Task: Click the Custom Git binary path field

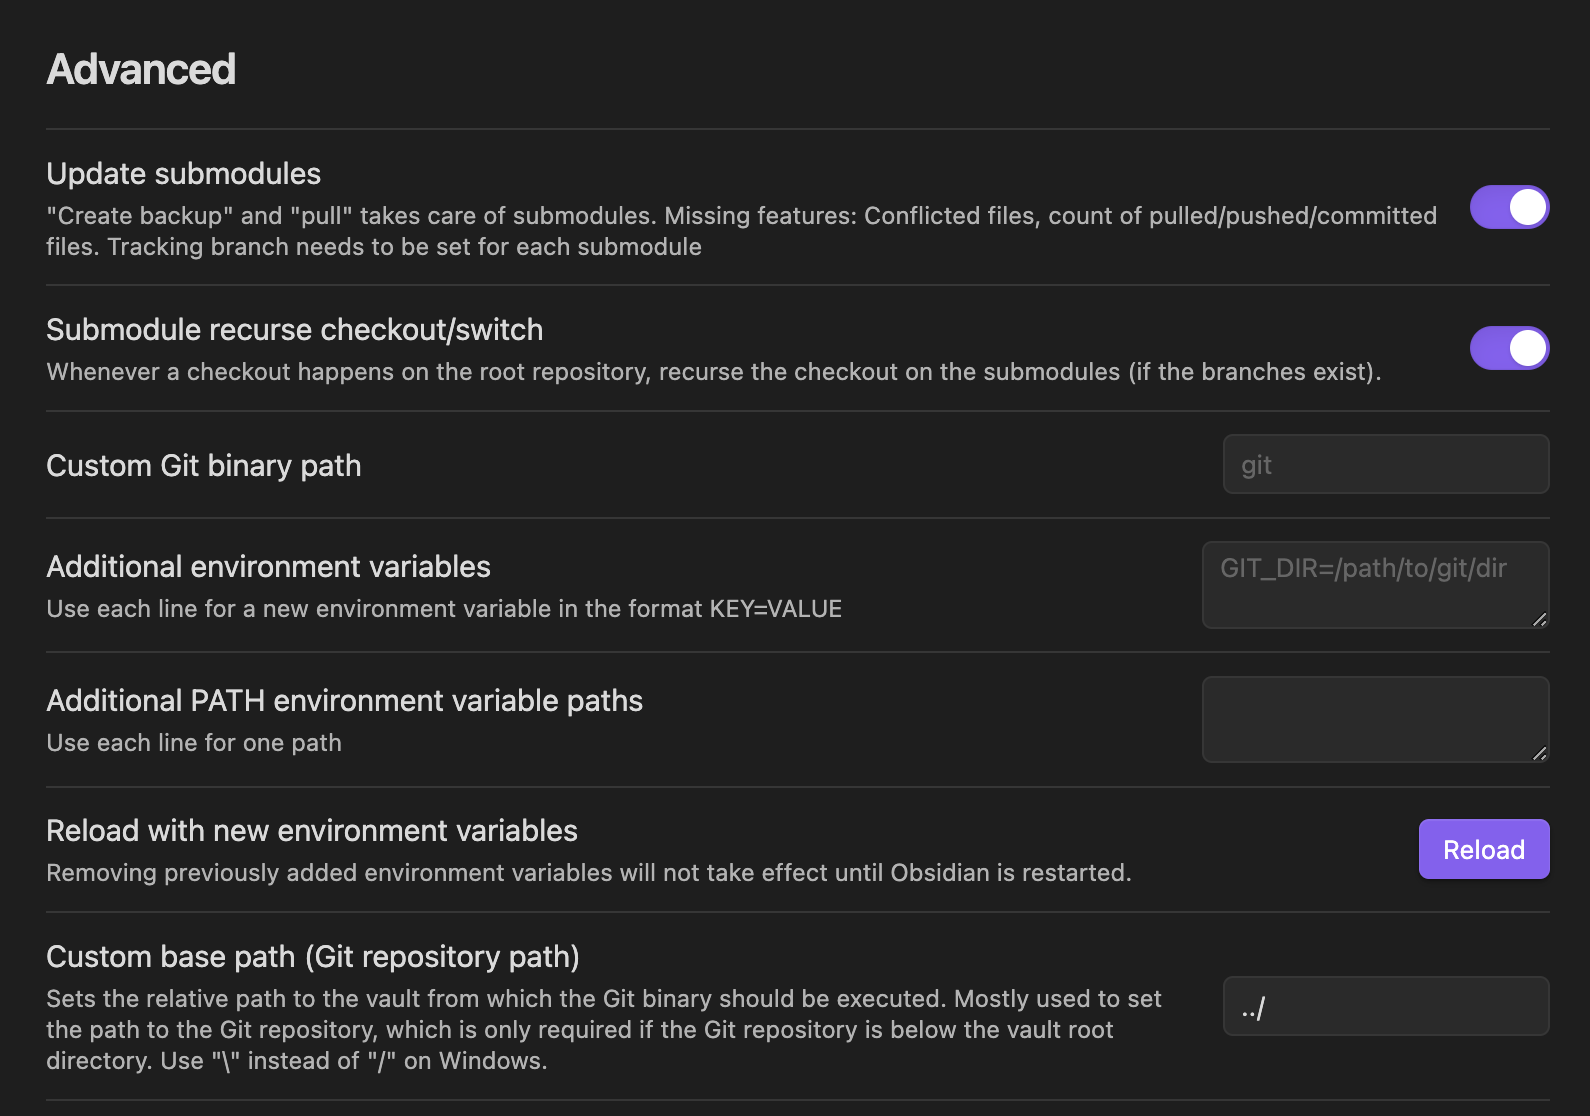Action: (1385, 464)
